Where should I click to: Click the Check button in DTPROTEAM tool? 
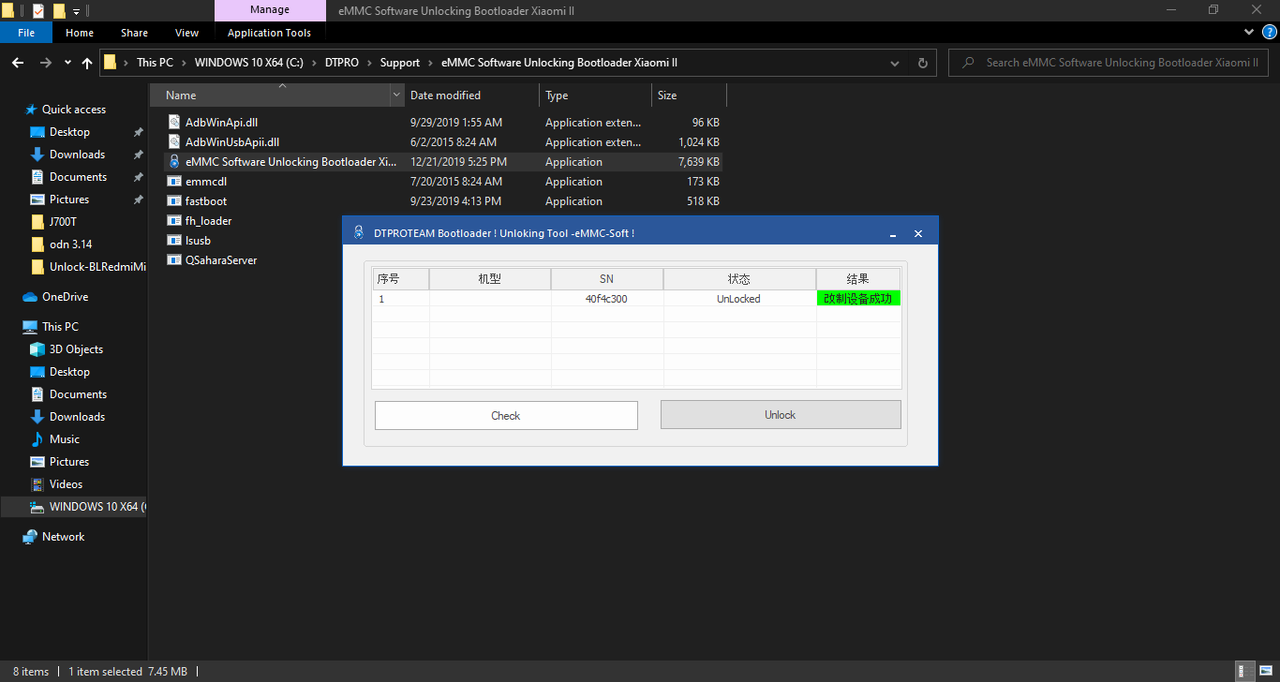tap(506, 415)
